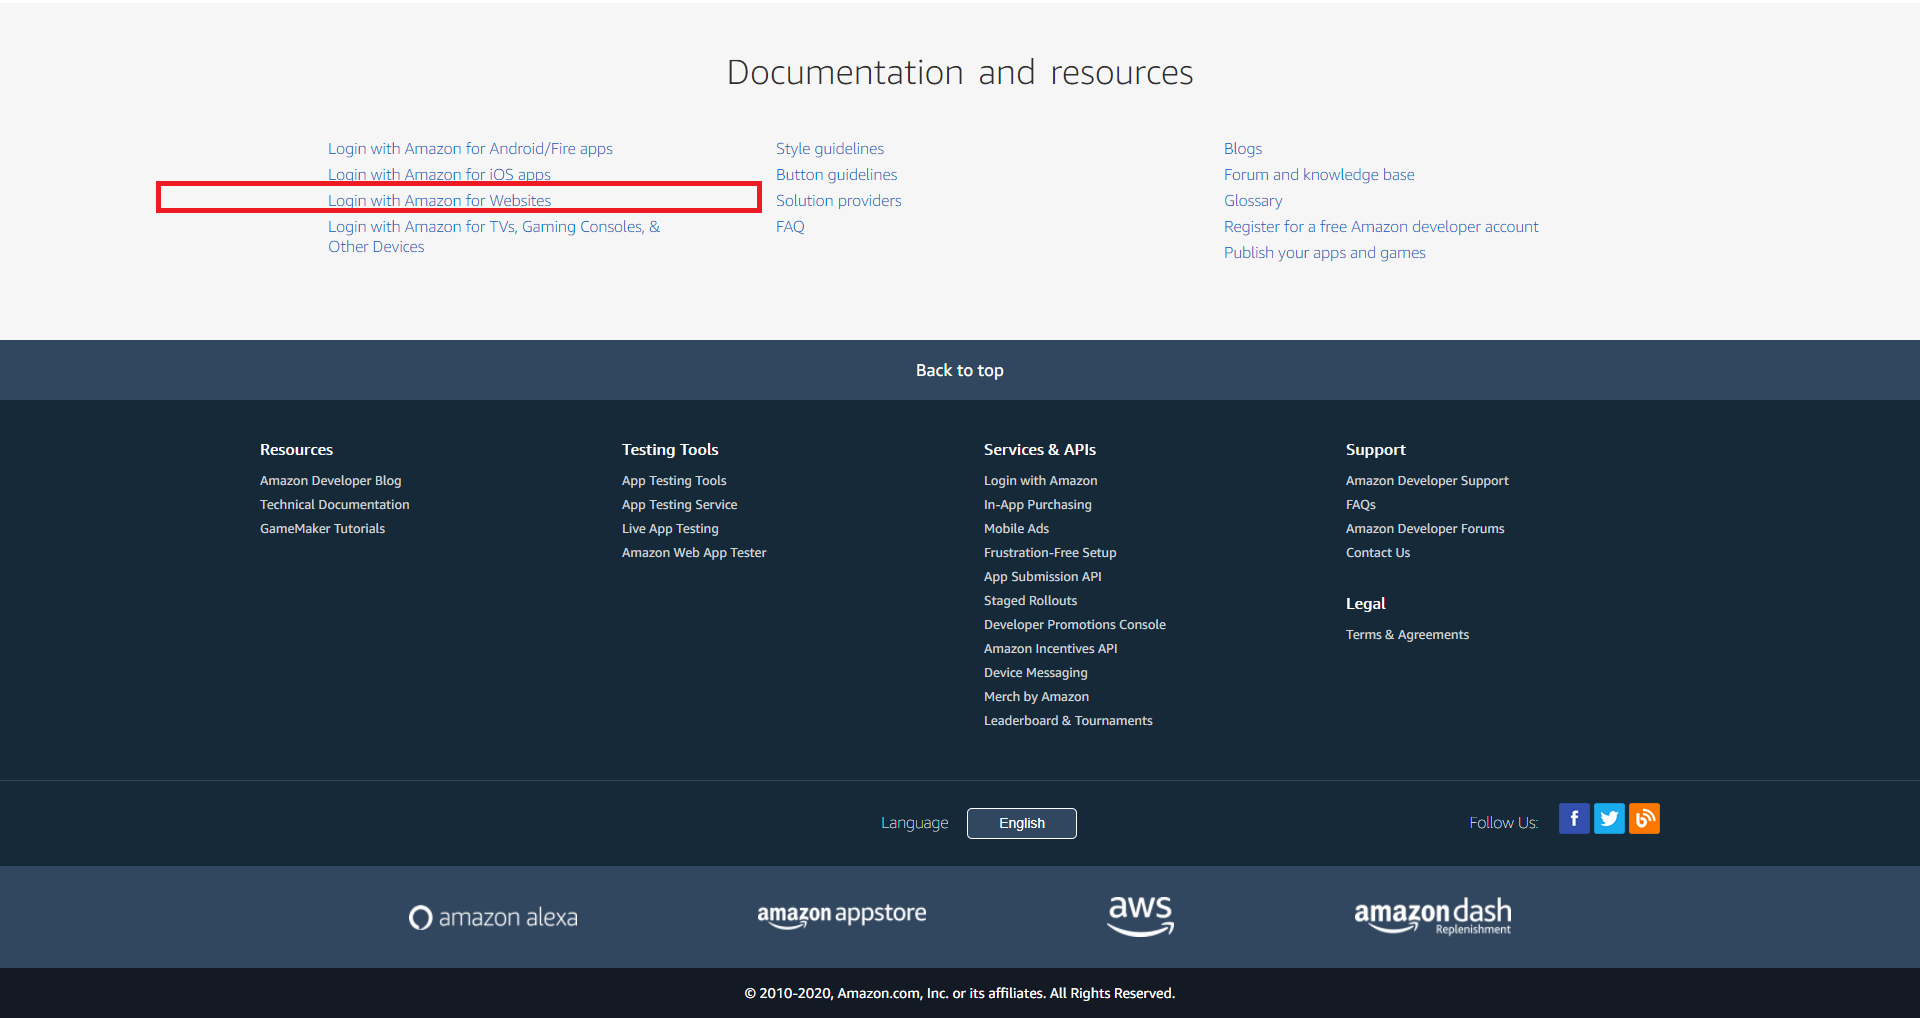The height and width of the screenshot is (1018, 1920).
Task: Open the Amazon Alexa logo link
Action: (493, 917)
